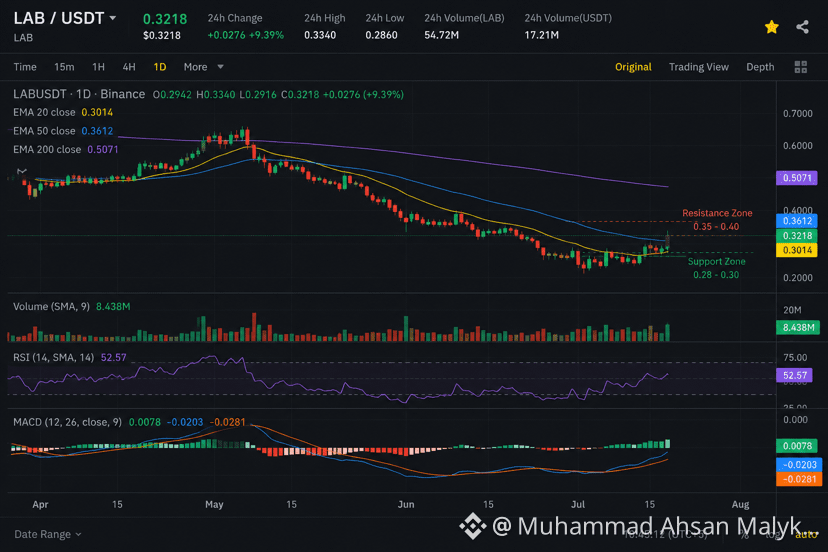828x552 pixels.
Task: Toggle percent scale on price axis
Action: 744,535
